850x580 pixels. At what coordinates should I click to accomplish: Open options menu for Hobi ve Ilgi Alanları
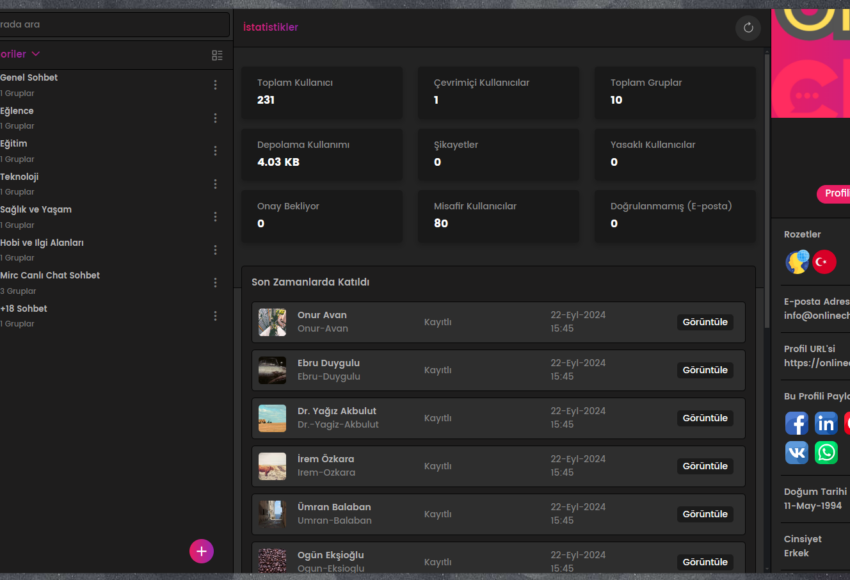215,250
